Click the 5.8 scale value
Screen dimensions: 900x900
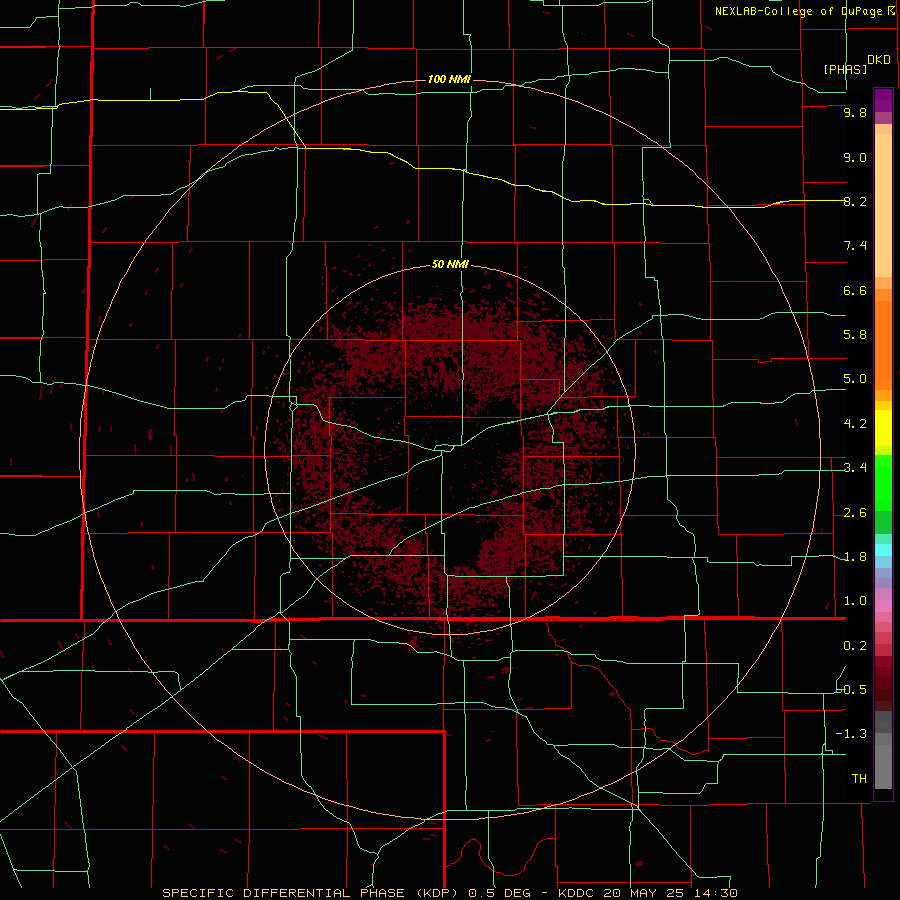855,335
